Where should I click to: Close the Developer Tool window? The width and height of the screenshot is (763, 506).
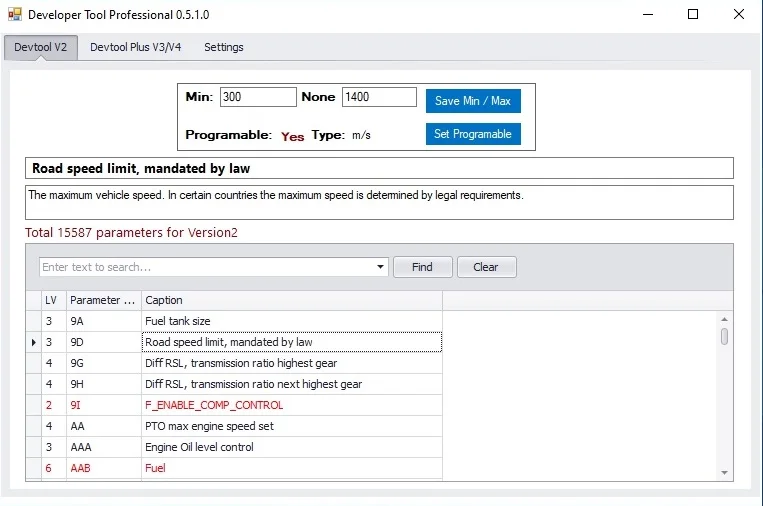point(739,14)
